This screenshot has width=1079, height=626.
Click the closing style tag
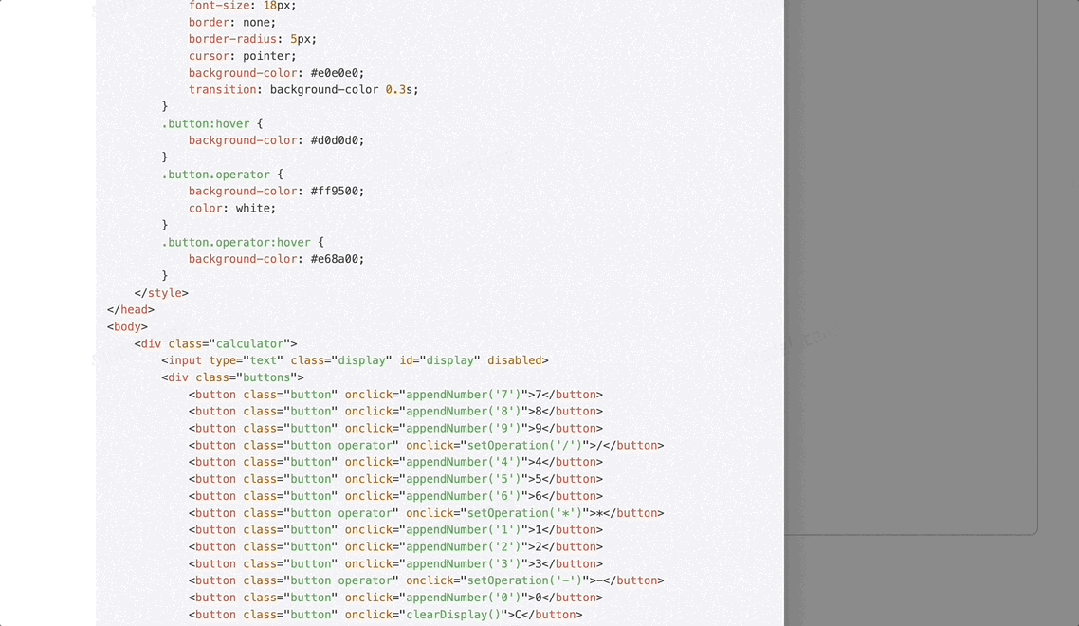pos(161,293)
